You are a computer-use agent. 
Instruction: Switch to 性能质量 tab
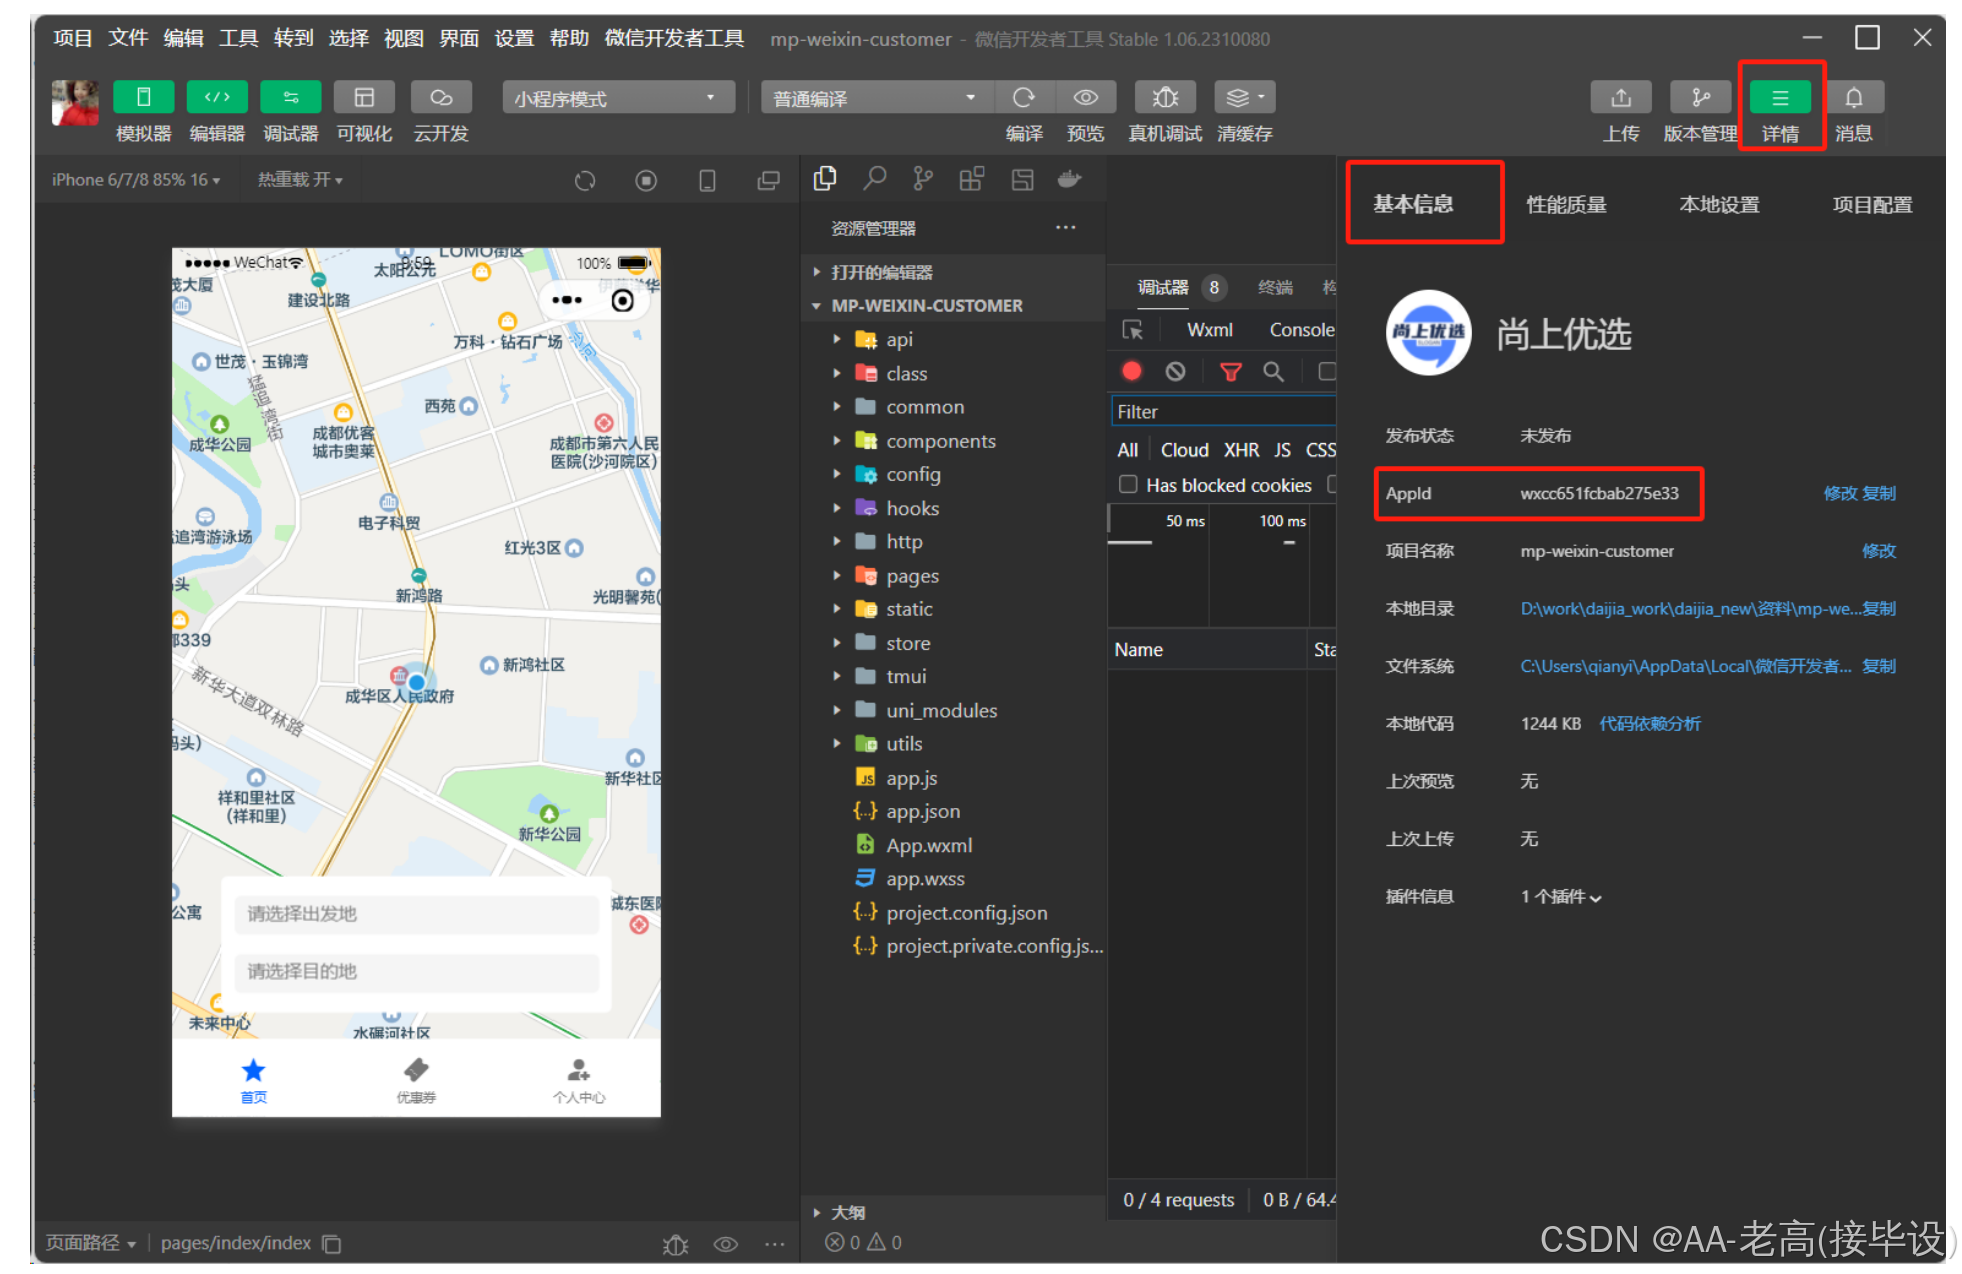click(x=1566, y=204)
